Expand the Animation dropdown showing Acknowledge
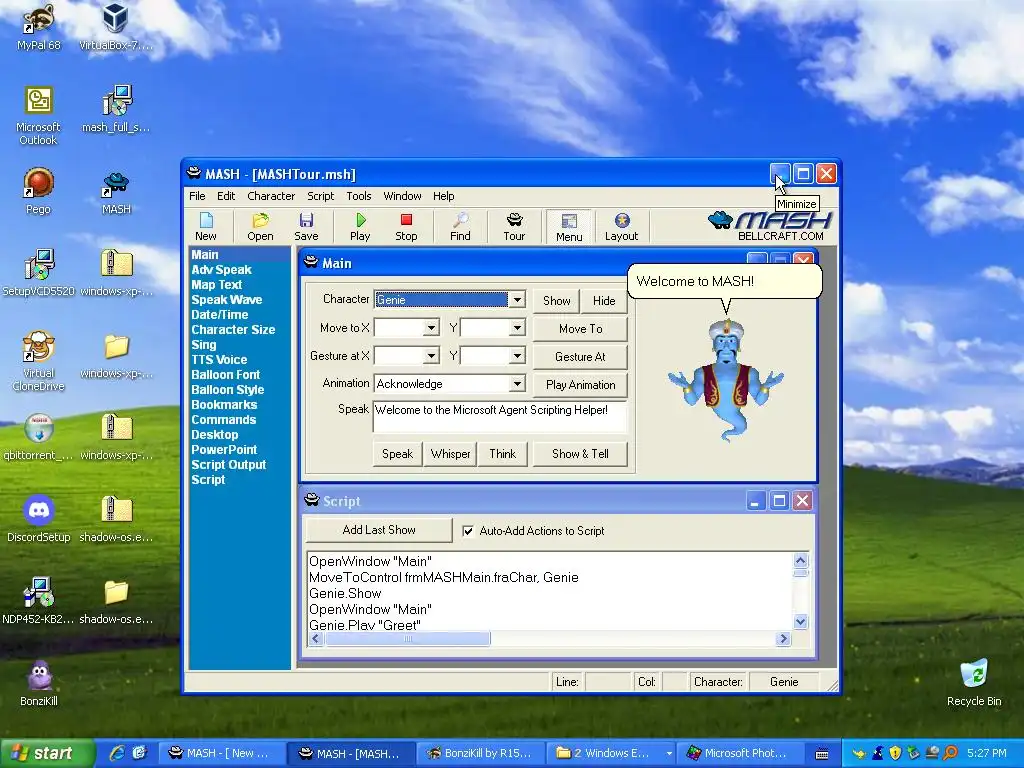The width and height of the screenshot is (1024, 768). (x=517, y=384)
